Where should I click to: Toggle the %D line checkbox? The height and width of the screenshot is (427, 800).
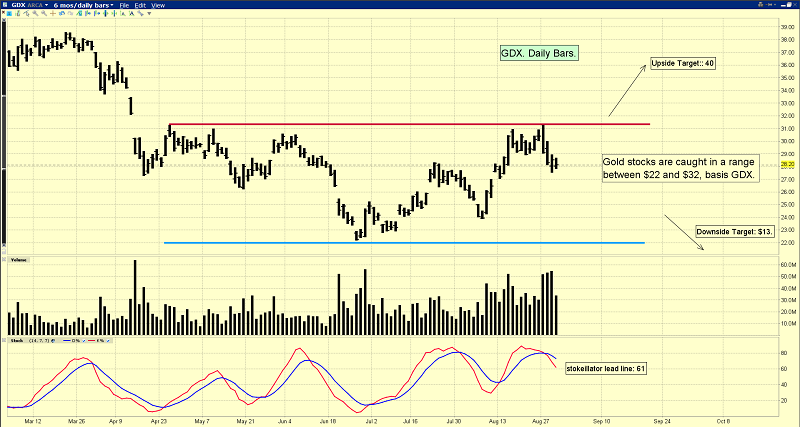(83, 341)
